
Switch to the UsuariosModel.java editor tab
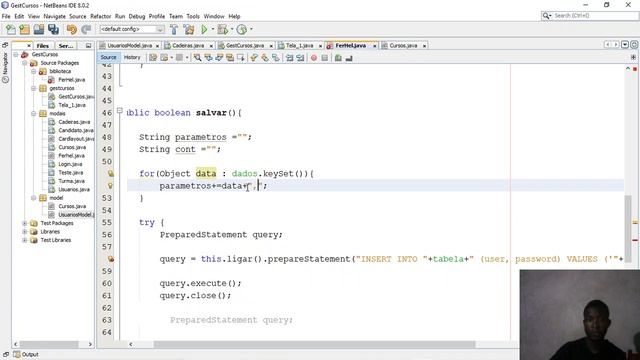point(130,45)
